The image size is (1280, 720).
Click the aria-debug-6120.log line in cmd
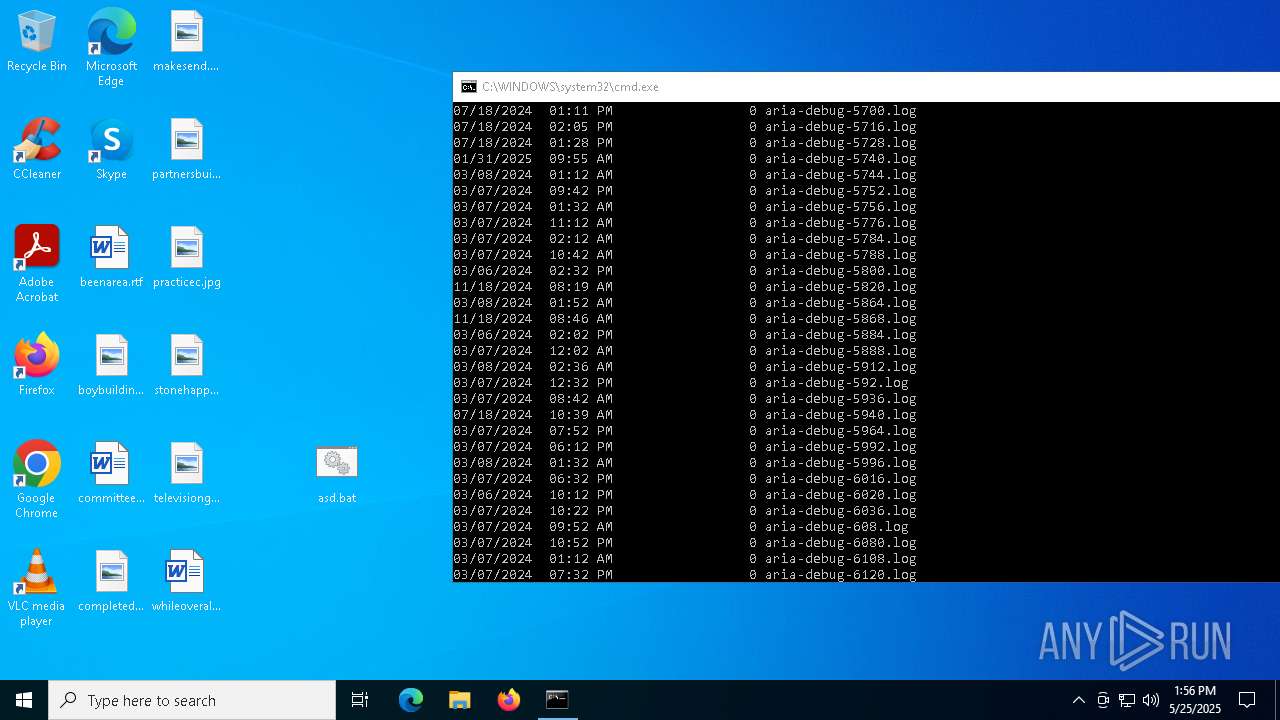[685, 575]
